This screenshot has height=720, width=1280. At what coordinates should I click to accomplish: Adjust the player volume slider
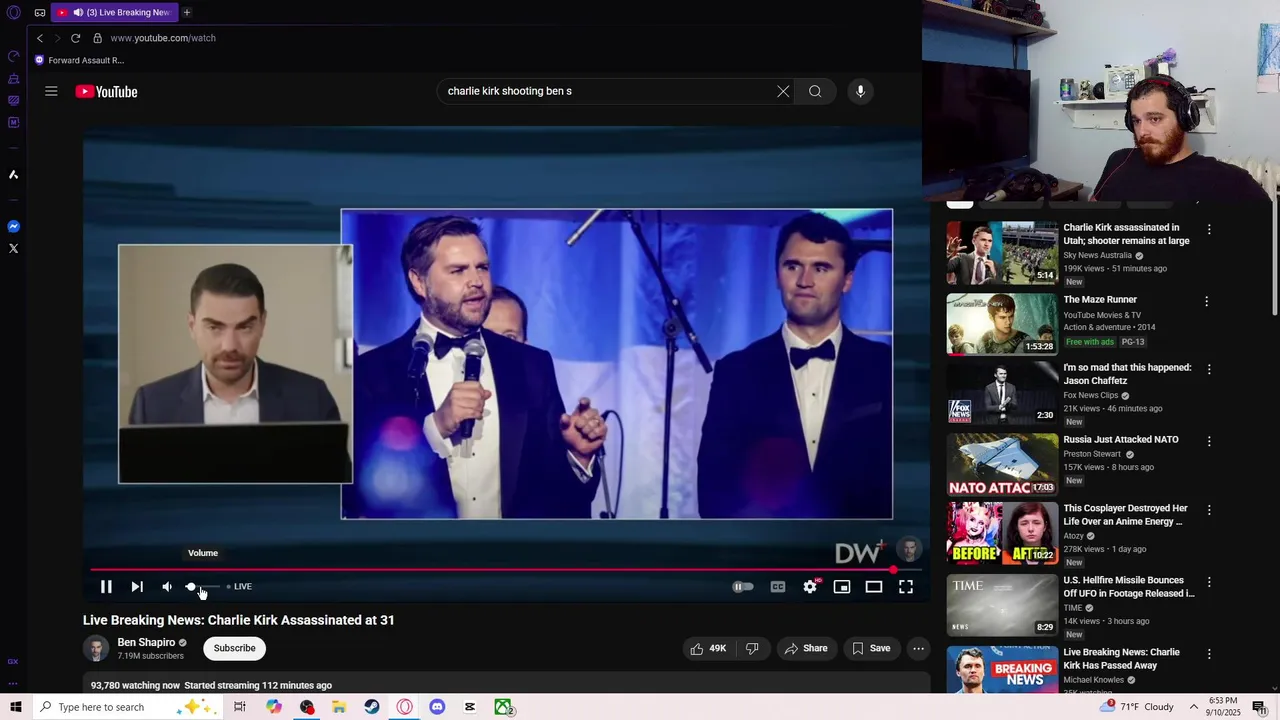coord(201,587)
